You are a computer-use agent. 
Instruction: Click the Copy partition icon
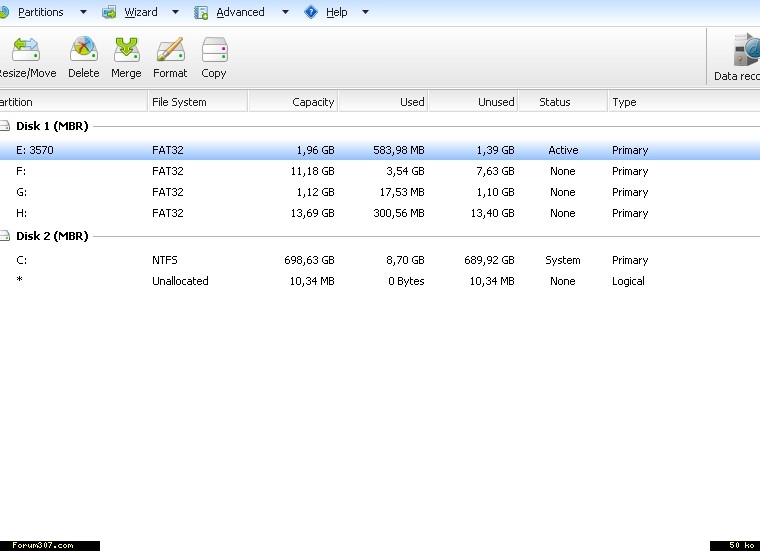pyautogui.click(x=214, y=50)
